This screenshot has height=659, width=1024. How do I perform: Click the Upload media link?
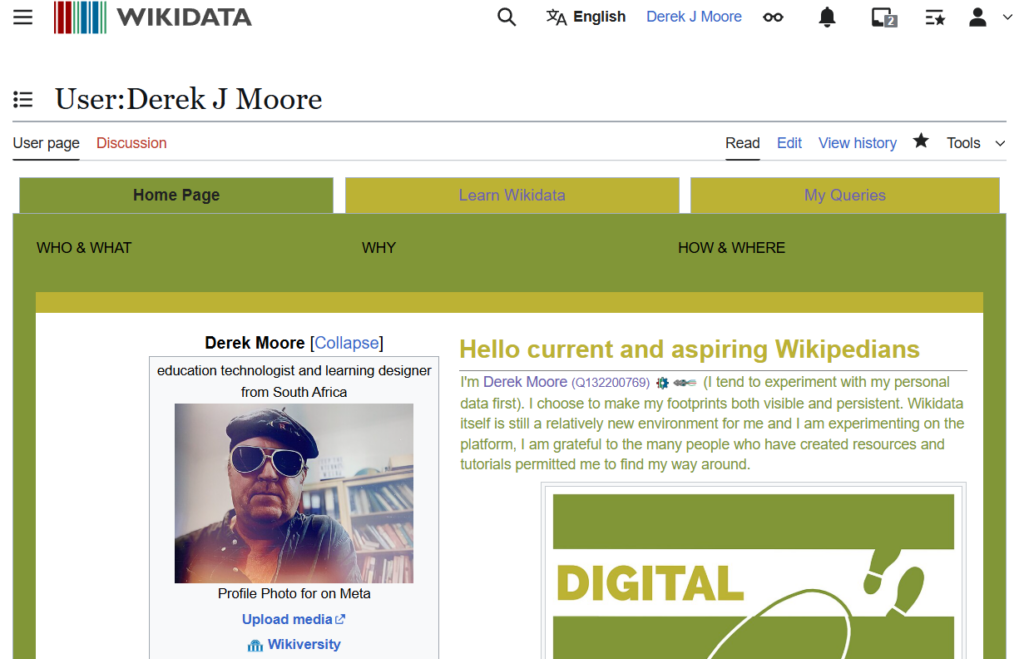[x=293, y=619]
